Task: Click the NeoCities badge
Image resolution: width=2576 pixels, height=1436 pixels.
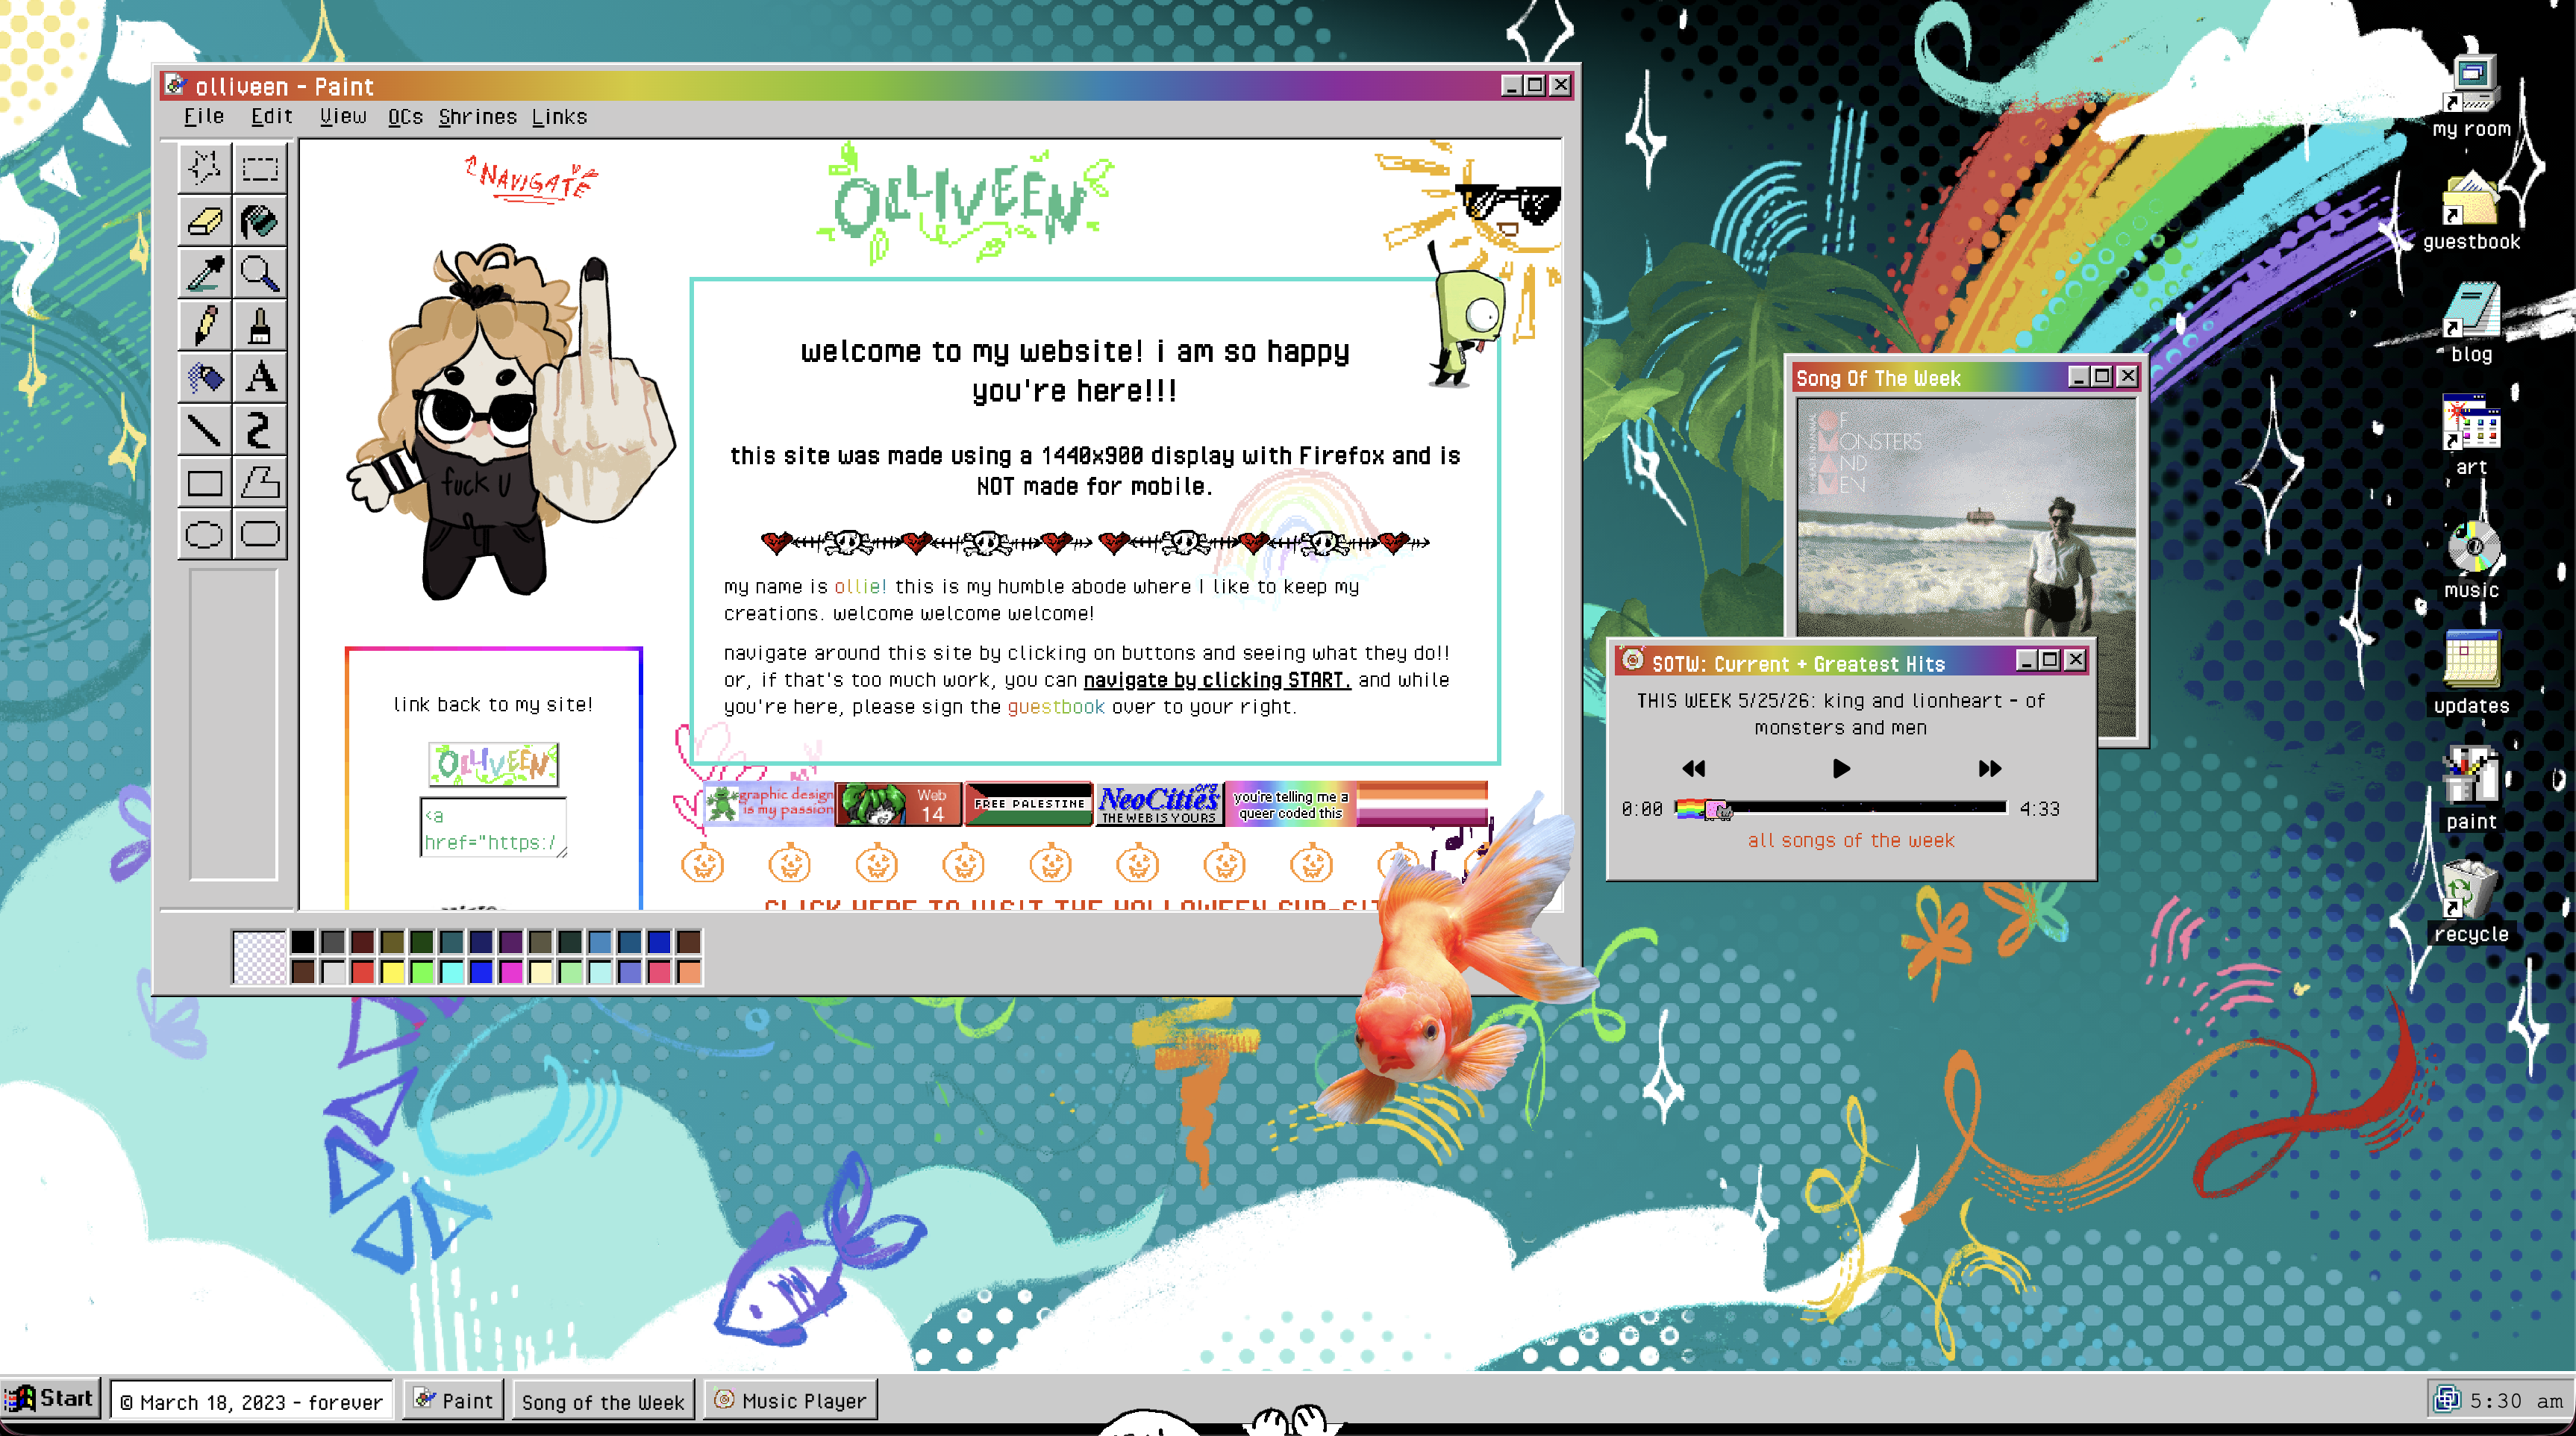Action: click(x=1158, y=803)
